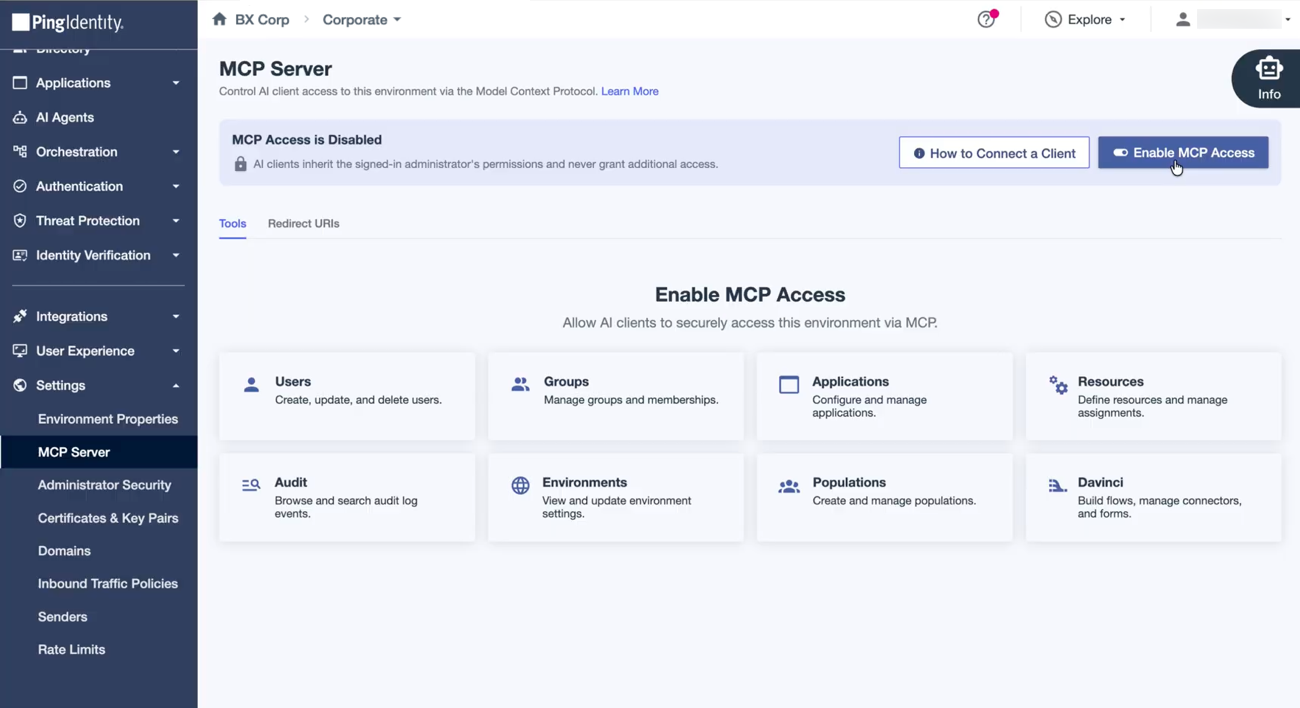Click the Audit card title

(291, 483)
